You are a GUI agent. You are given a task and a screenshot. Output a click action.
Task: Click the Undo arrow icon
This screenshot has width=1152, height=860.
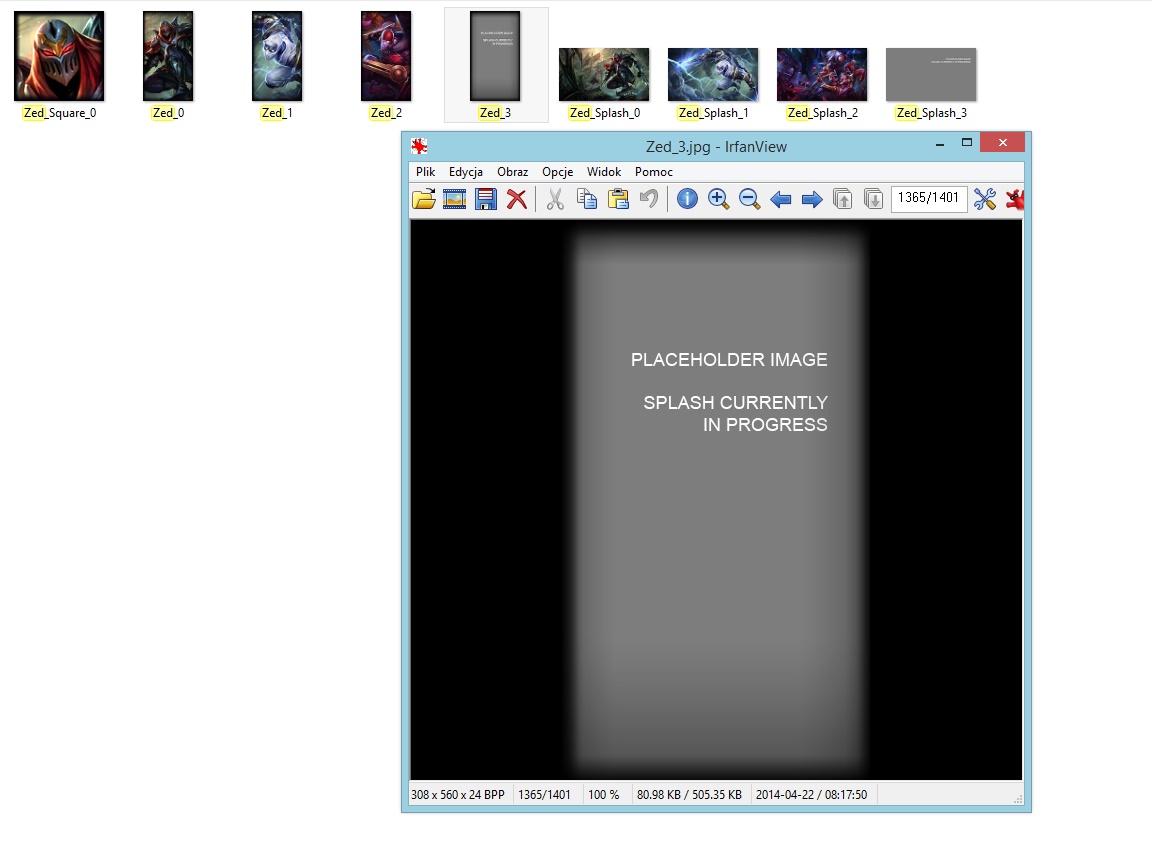point(649,199)
